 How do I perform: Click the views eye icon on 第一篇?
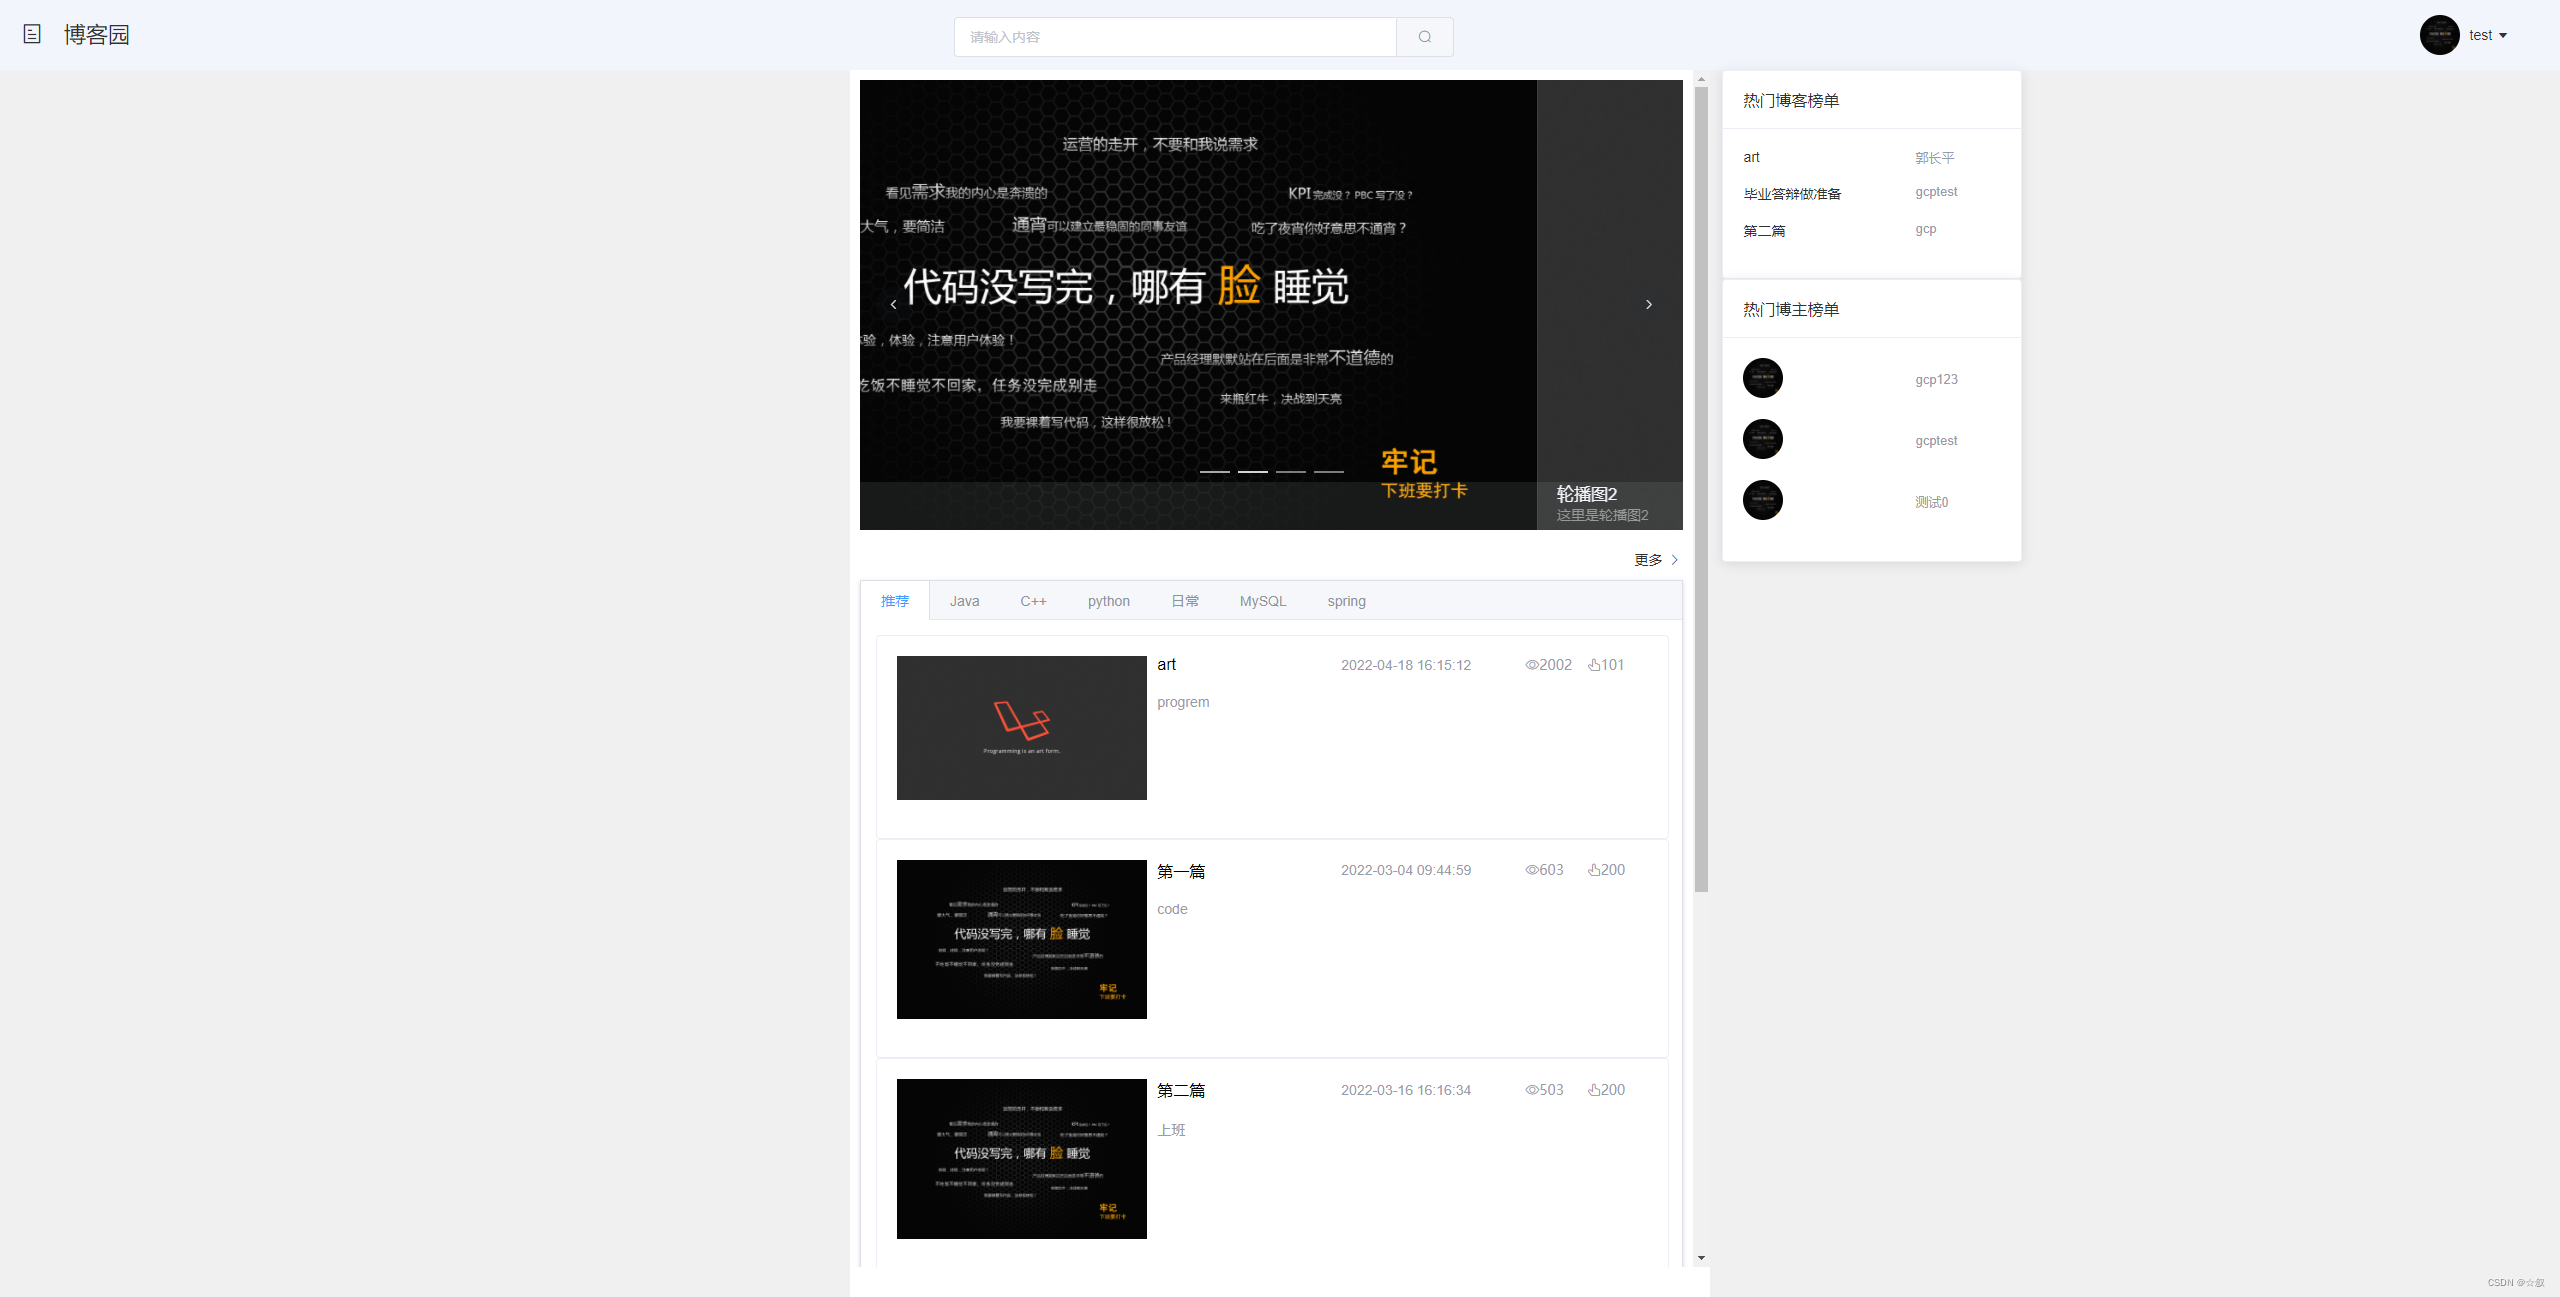pyautogui.click(x=1531, y=870)
